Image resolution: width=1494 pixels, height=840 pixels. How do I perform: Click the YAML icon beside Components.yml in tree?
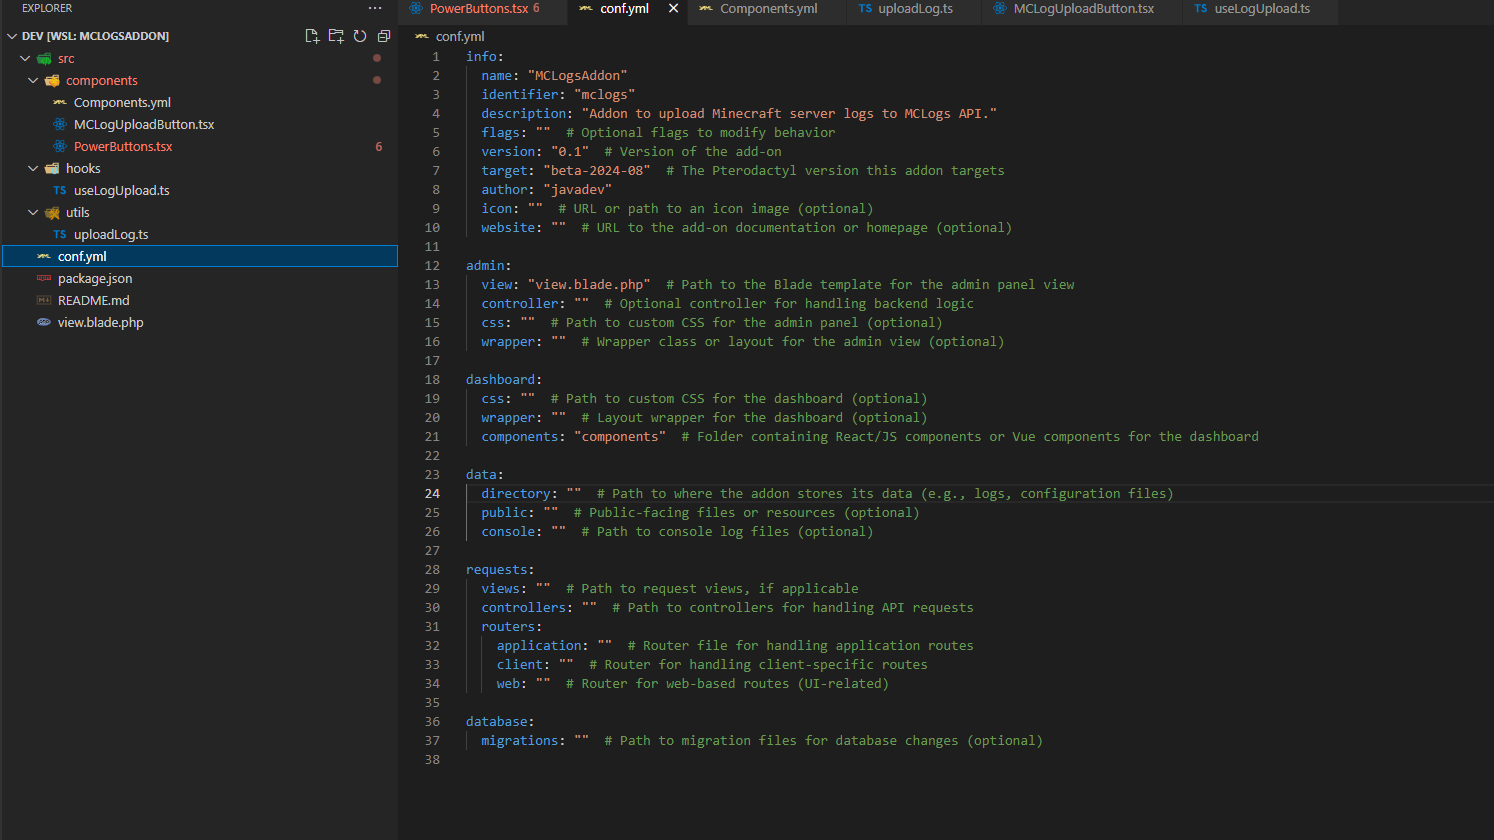click(60, 102)
